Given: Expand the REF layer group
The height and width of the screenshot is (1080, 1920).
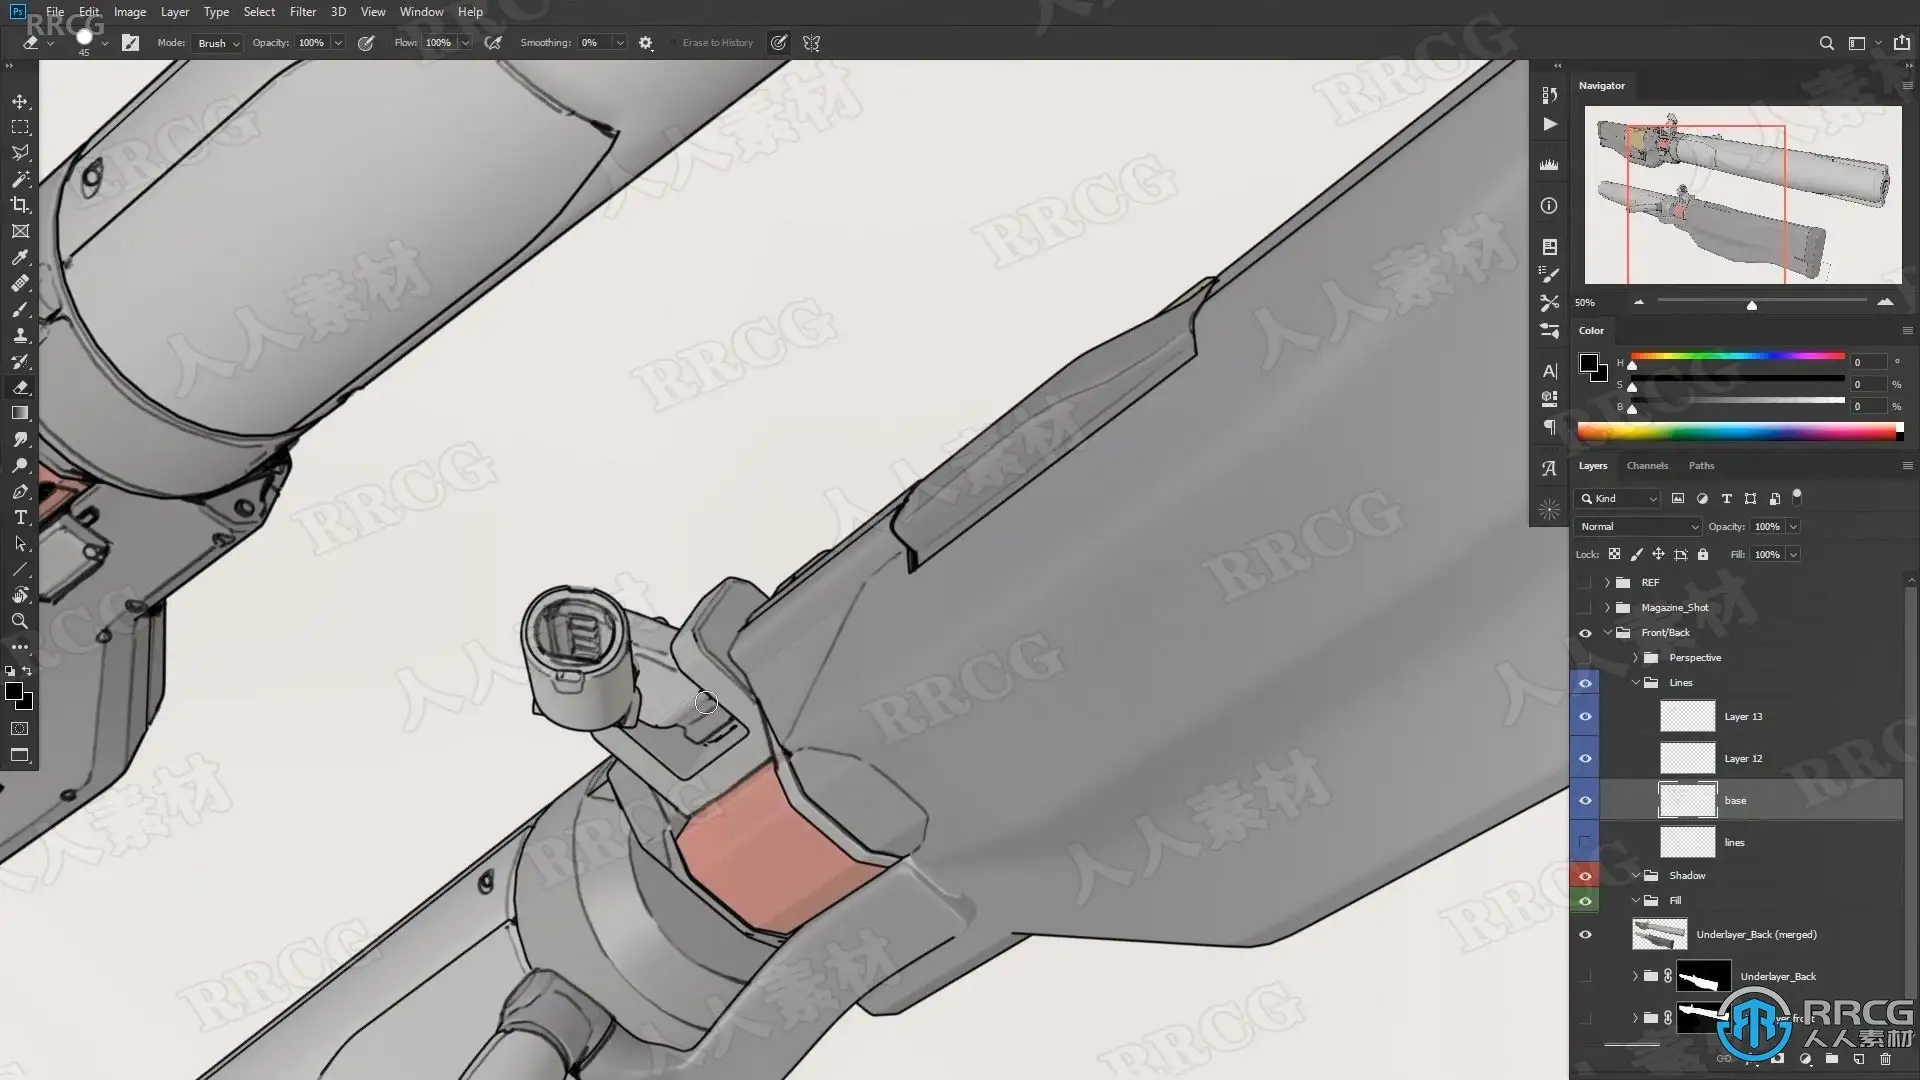Looking at the screenshot, I should pos(1607,582).
